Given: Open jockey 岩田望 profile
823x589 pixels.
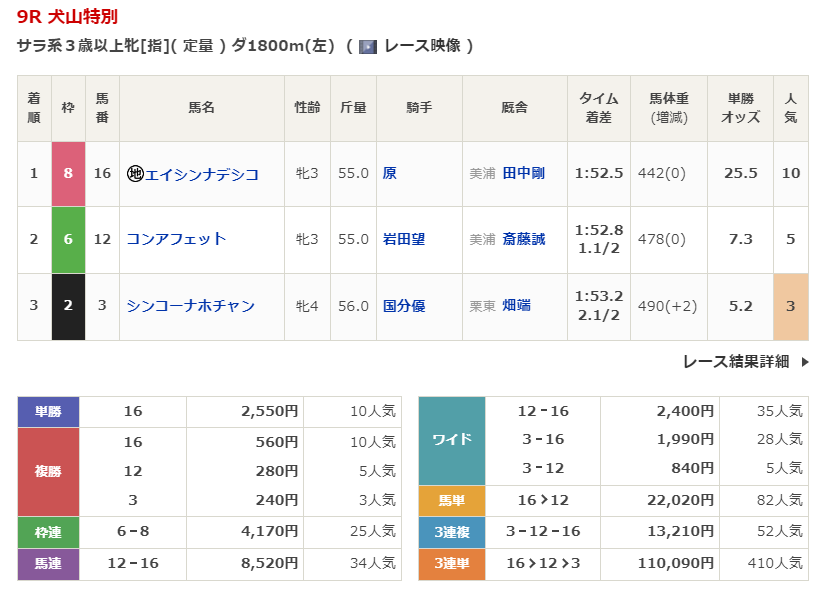Looking at the screenshot, I should click(x=404, y=239).
